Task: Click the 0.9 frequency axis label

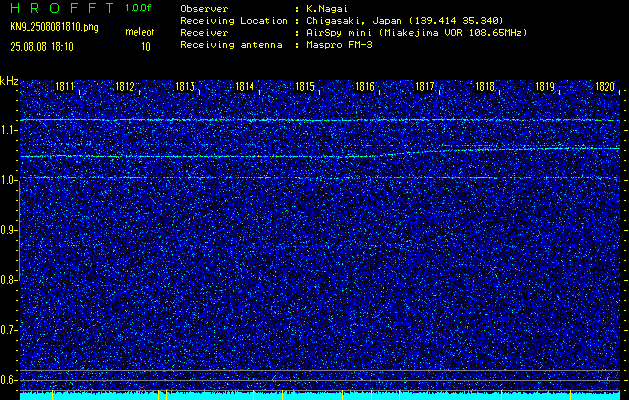Action: pos(8,230)
